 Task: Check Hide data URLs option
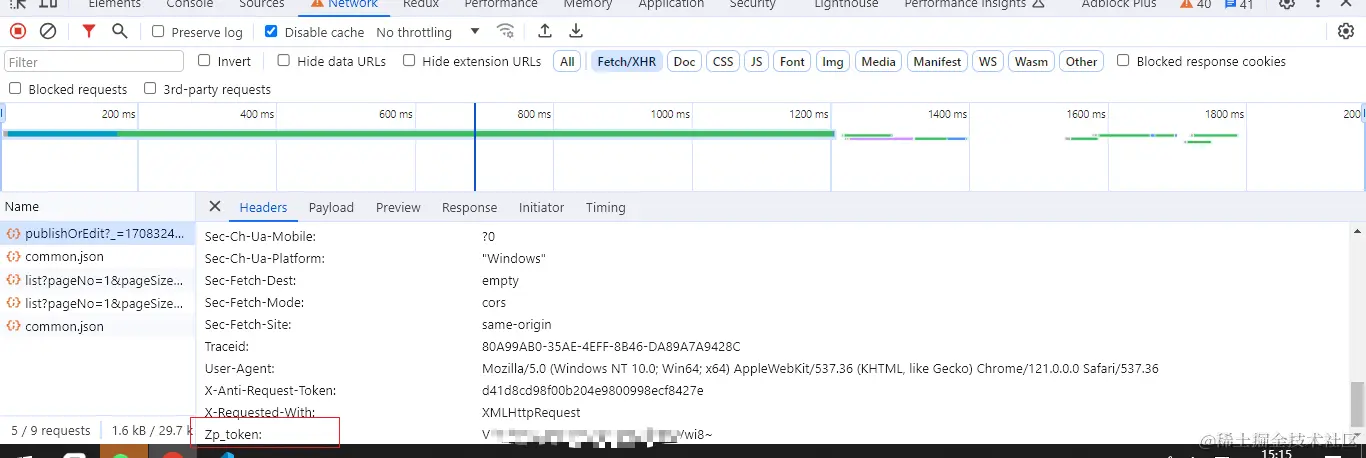click(284, 61)
